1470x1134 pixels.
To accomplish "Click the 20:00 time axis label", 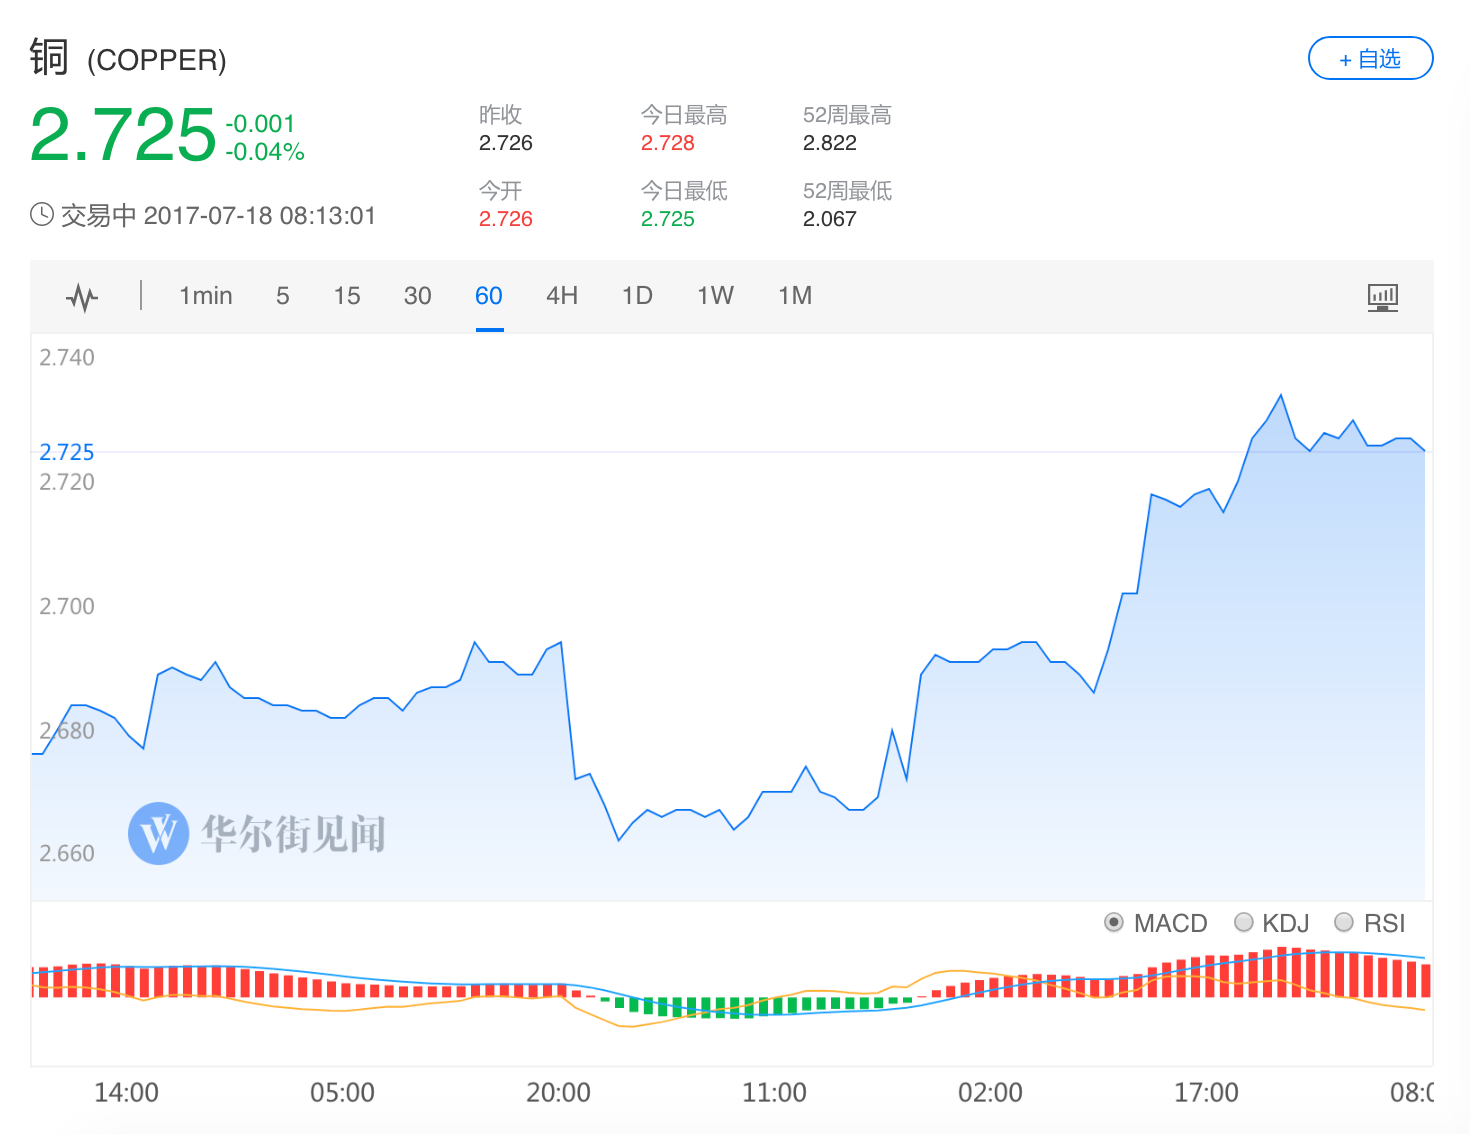I will tap(558, 1092).
